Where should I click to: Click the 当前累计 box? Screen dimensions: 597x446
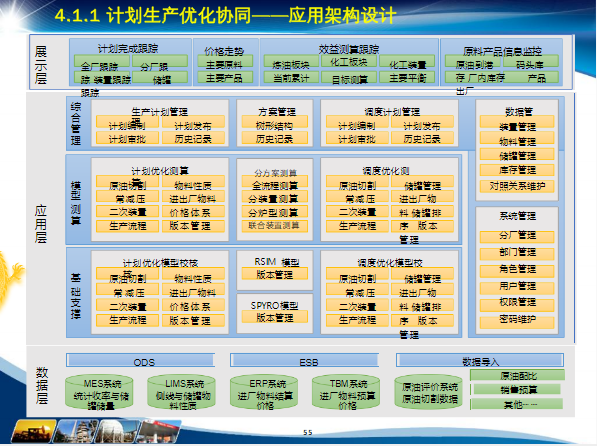(291, 78)
